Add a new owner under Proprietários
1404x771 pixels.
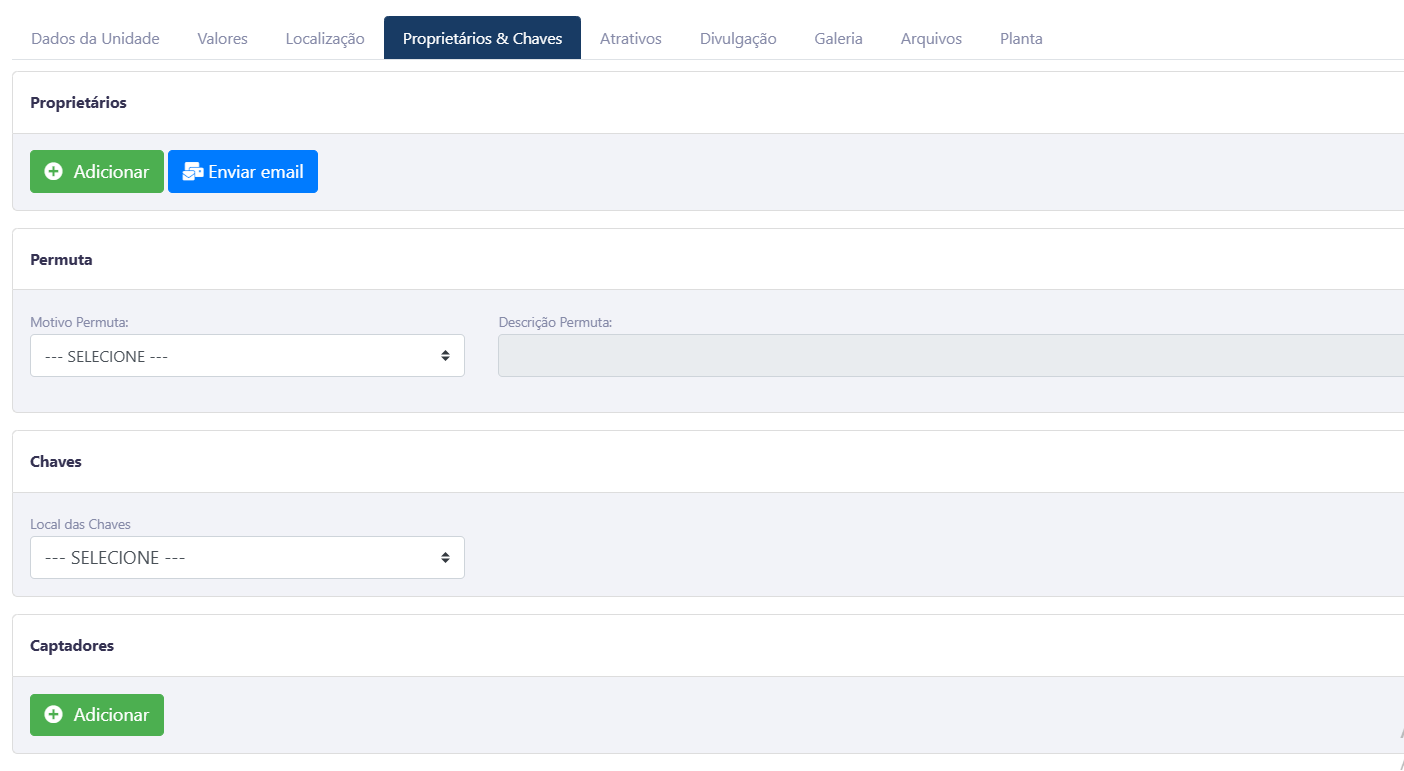coord(97,172)
